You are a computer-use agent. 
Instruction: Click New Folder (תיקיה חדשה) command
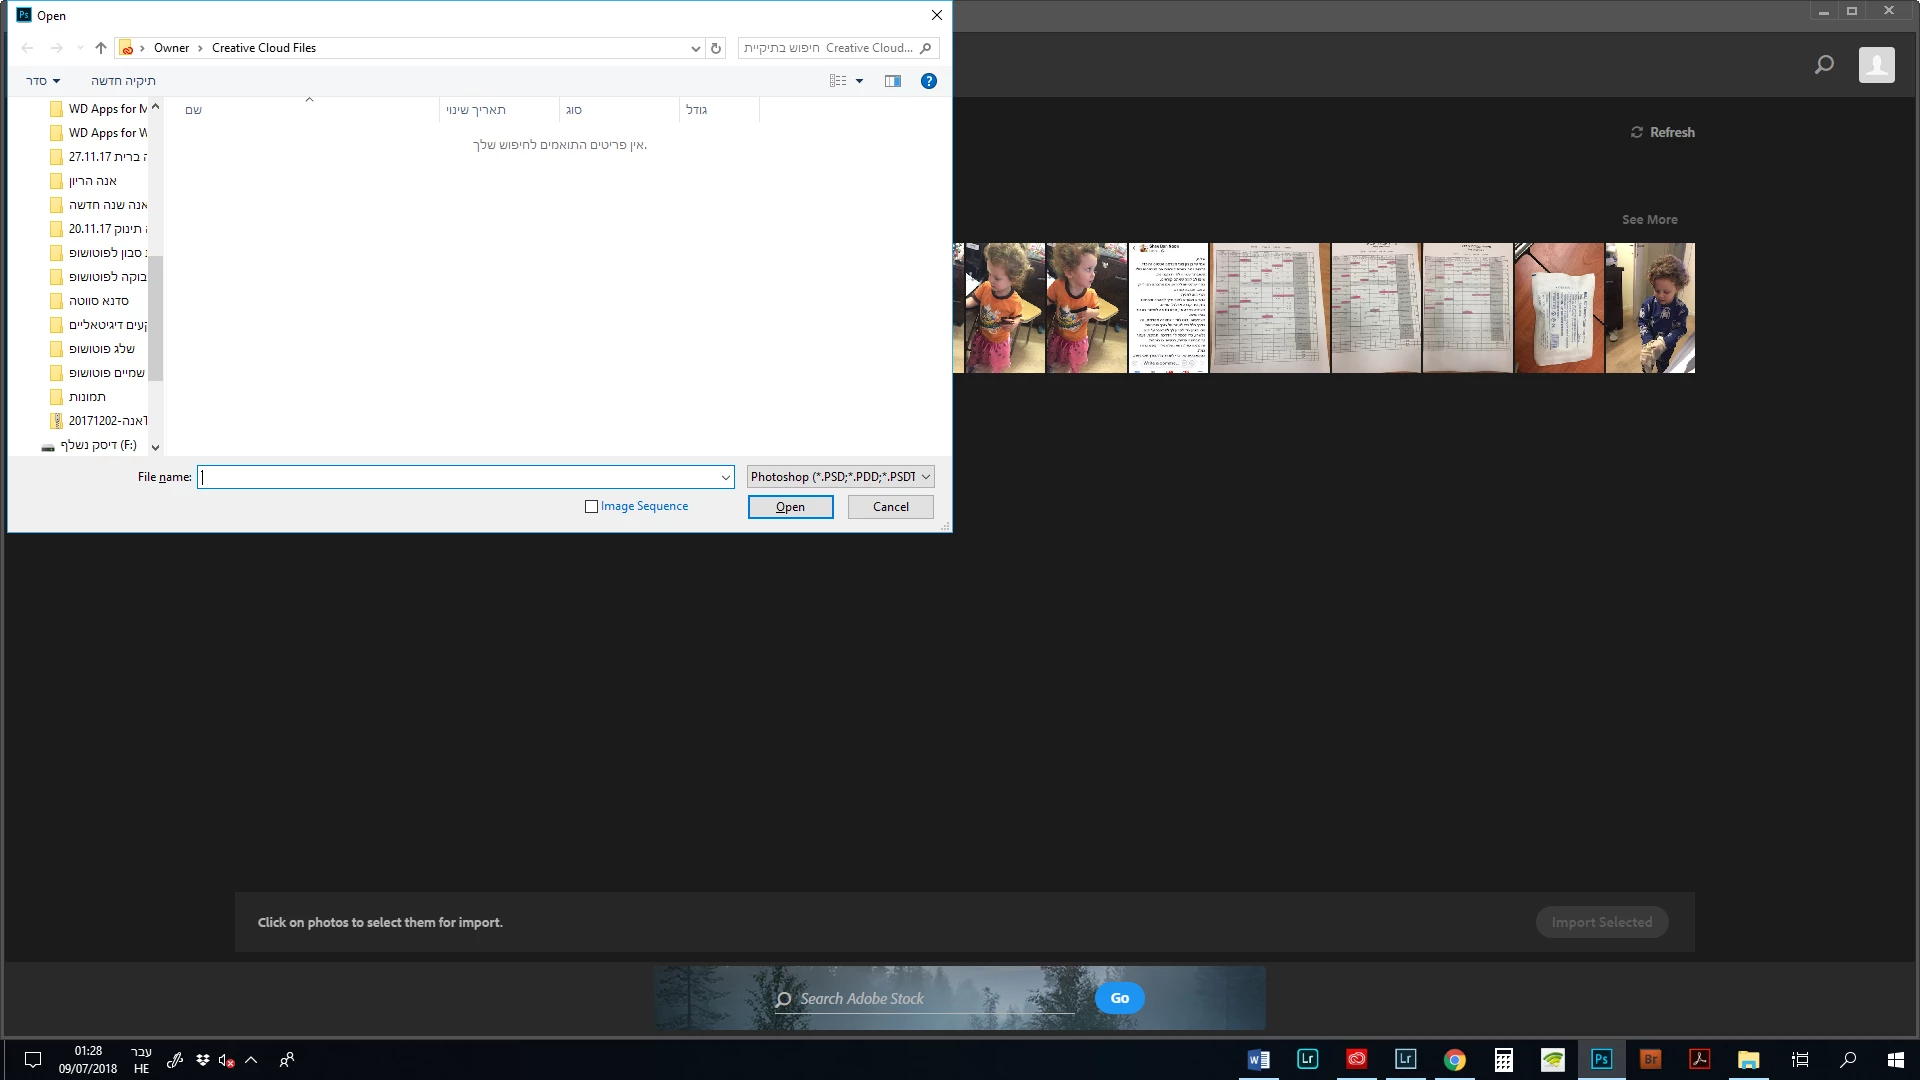pyautogui.click(x=123, y=81)
